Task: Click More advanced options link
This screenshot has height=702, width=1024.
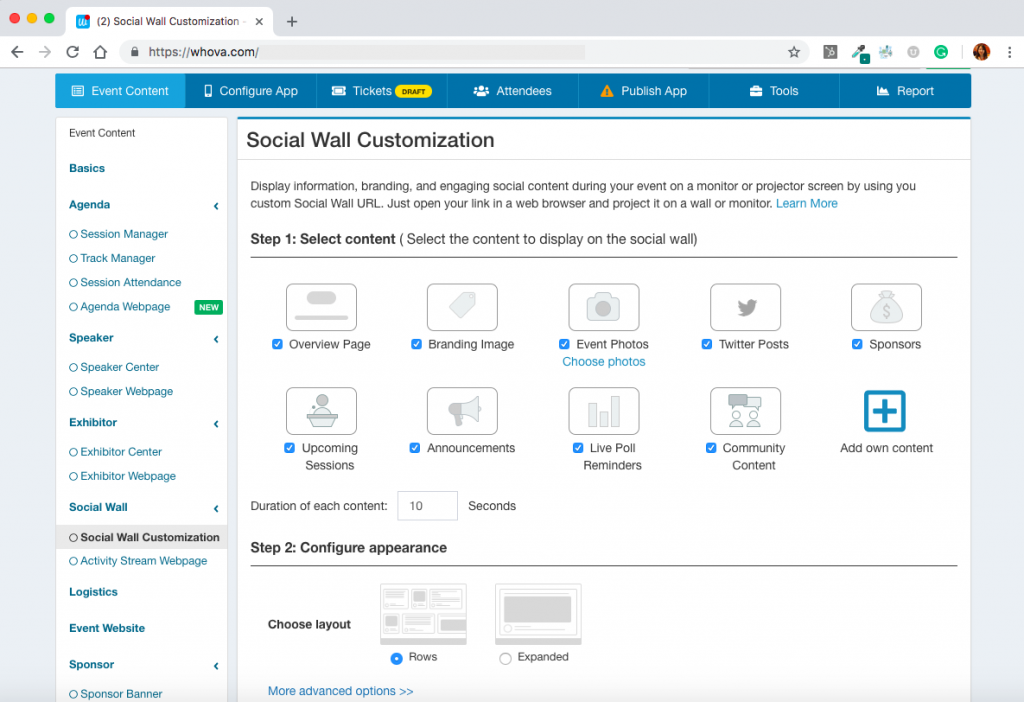Action: tap(340, 690)
